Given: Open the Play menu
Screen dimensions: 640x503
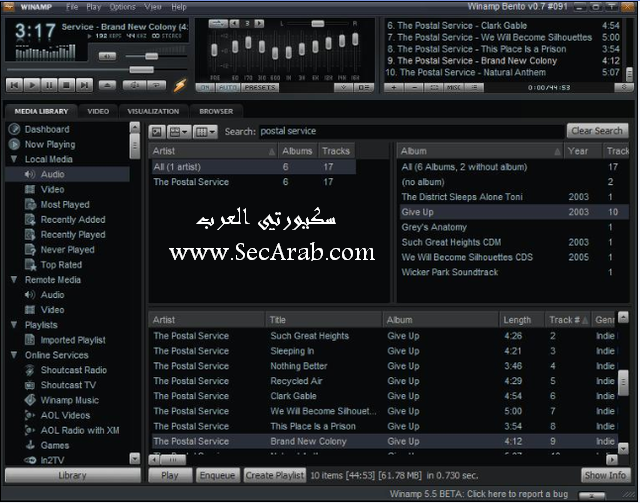Looking at the screenshot, I should tap(93, 7).
